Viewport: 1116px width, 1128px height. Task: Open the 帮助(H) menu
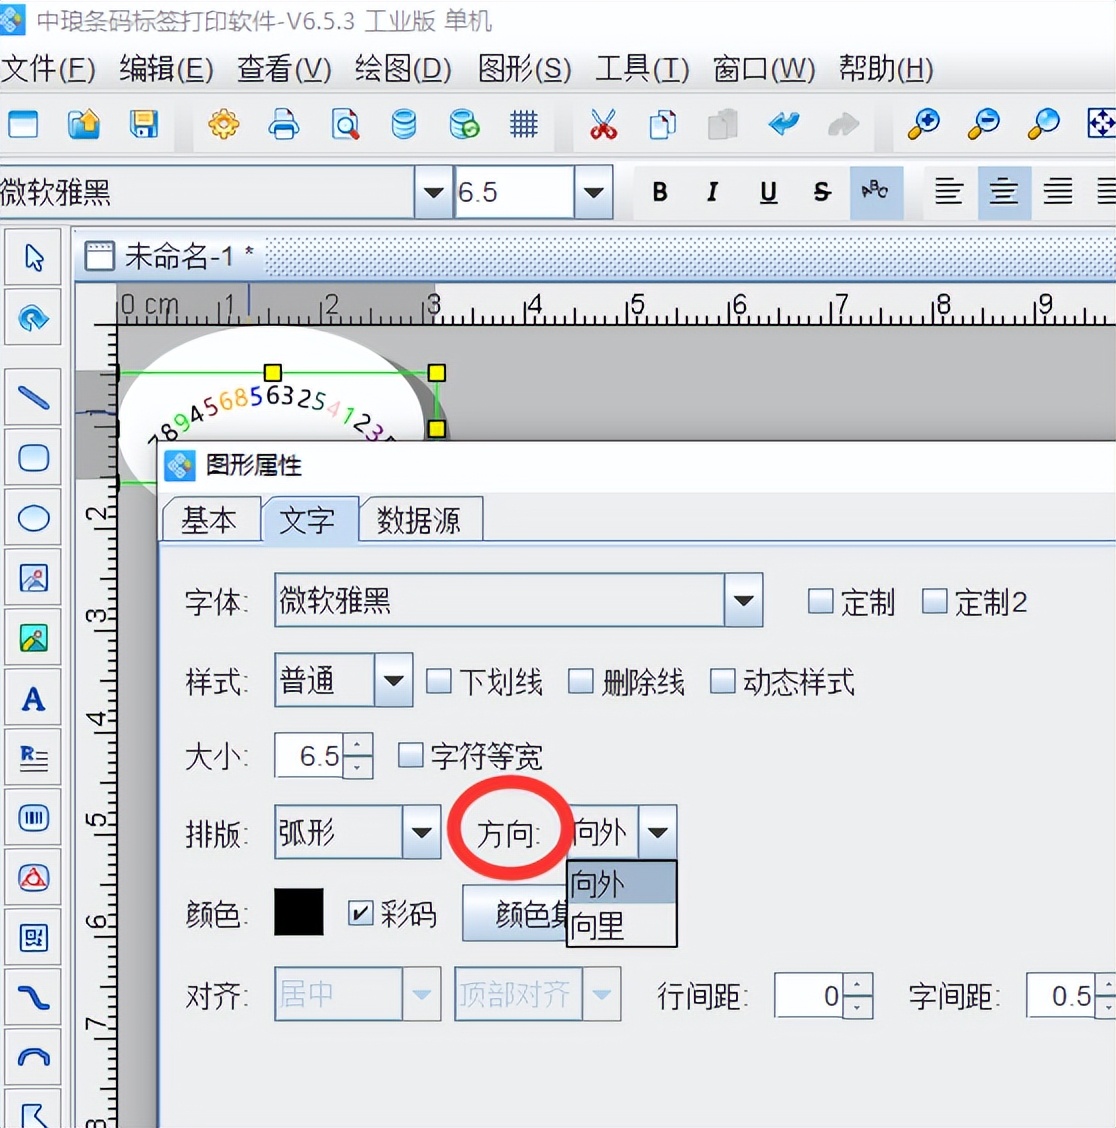pyautogui.click(x=886, y=70)
